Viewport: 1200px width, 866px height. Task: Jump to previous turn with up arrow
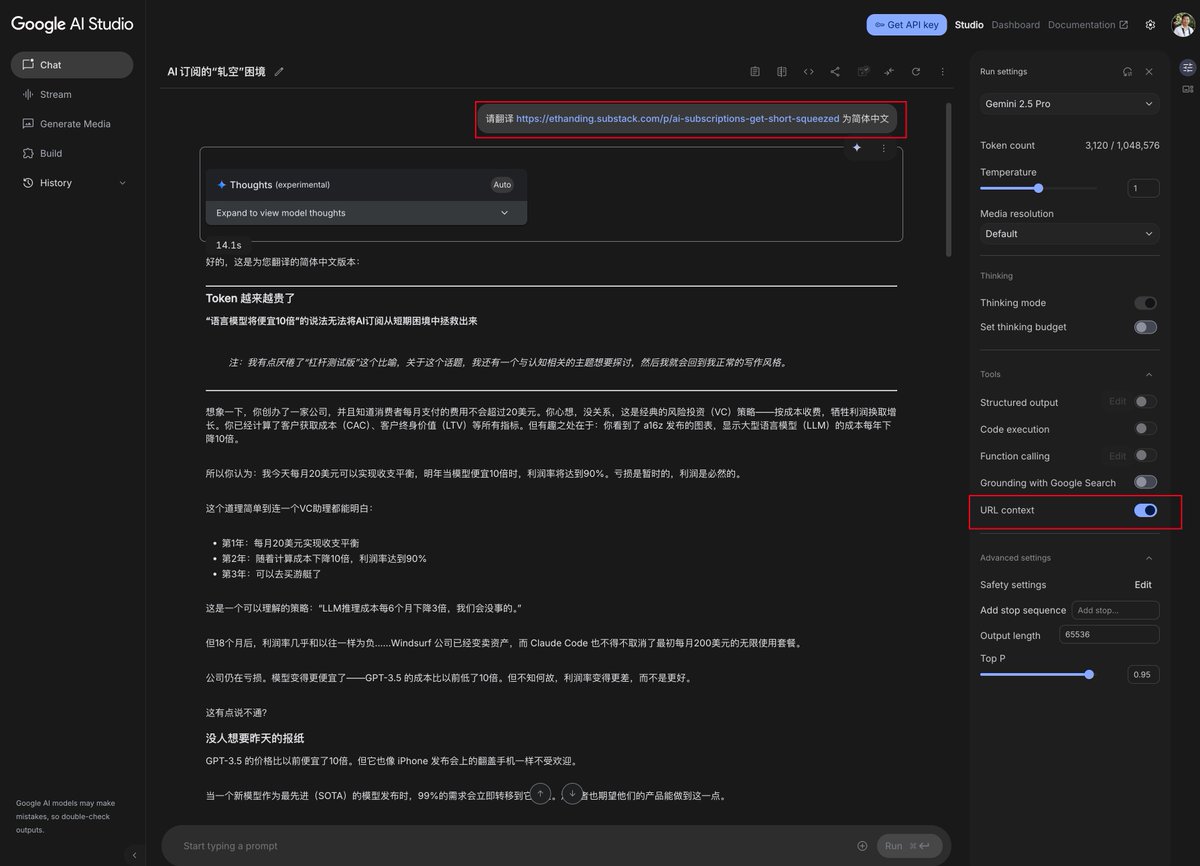(x=540, y=794)
